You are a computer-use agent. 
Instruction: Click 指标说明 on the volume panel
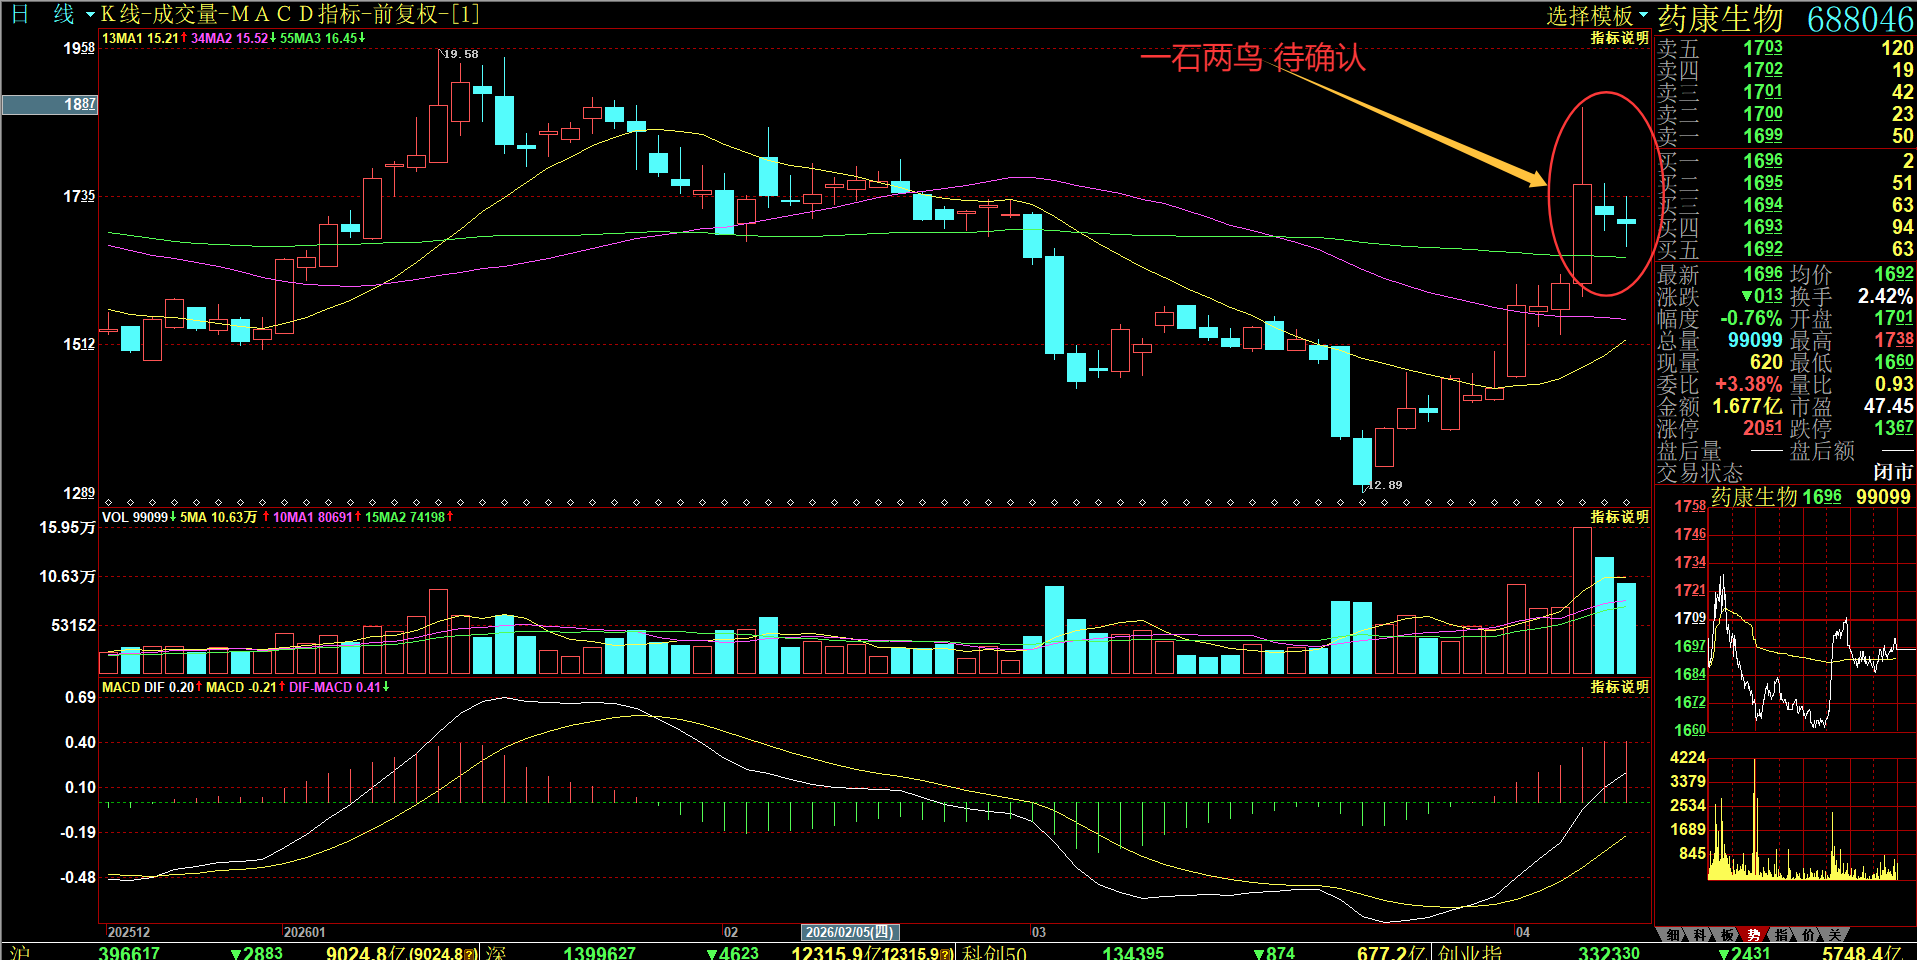[1620, 517]
